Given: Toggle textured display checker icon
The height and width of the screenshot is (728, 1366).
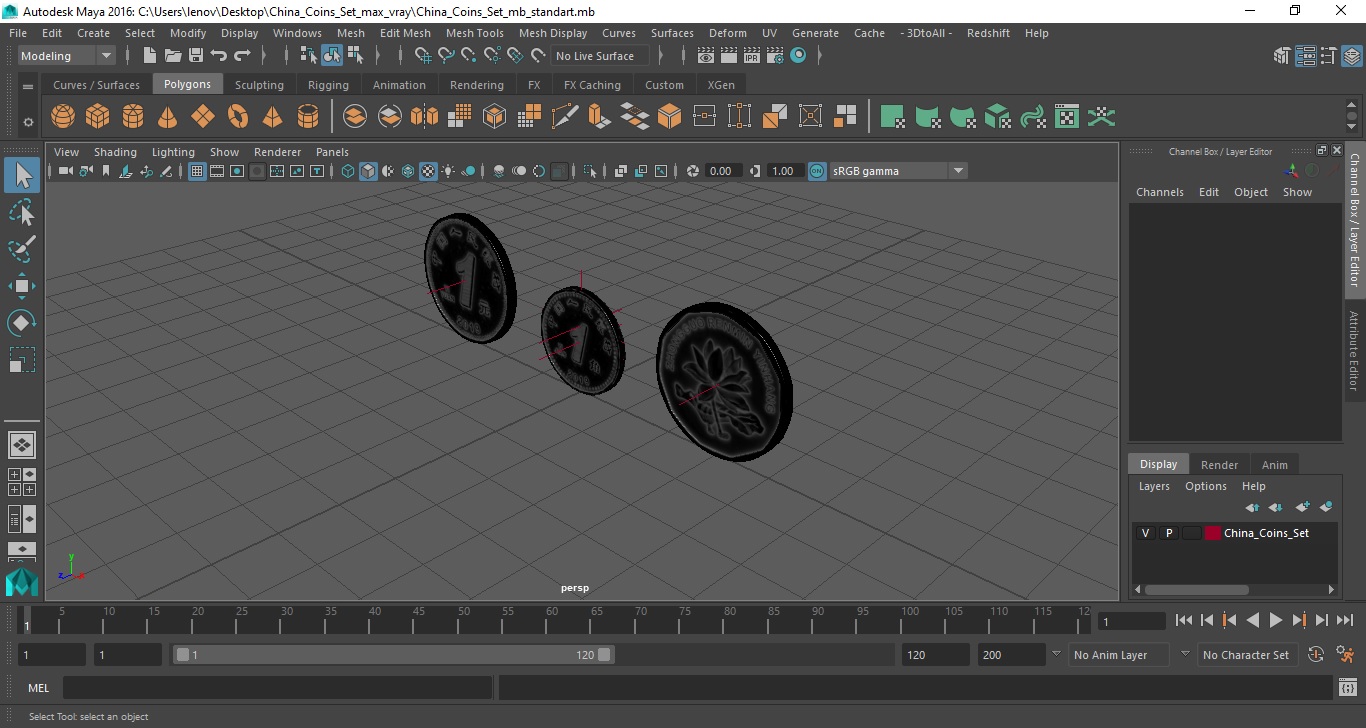Looking at the screenshot, I should [428, 171].
